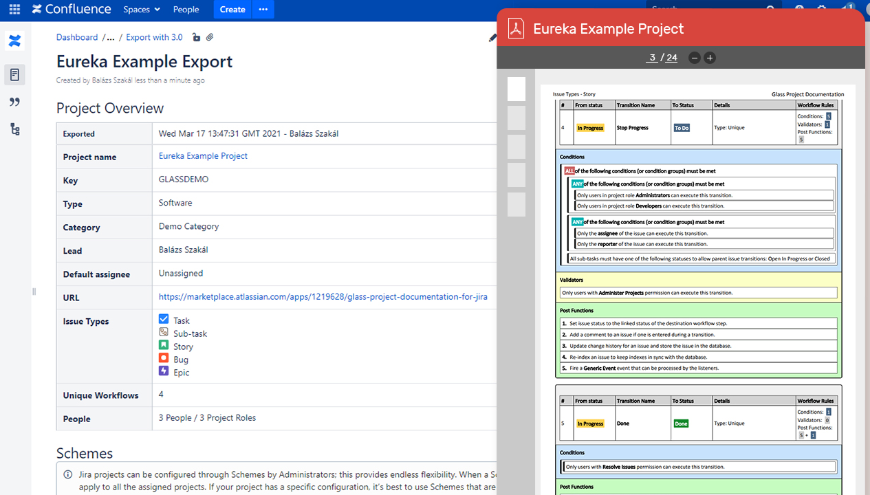Navigate to Dashboard breadcrumb
870x495 pixels.
[x=77, y=37]
